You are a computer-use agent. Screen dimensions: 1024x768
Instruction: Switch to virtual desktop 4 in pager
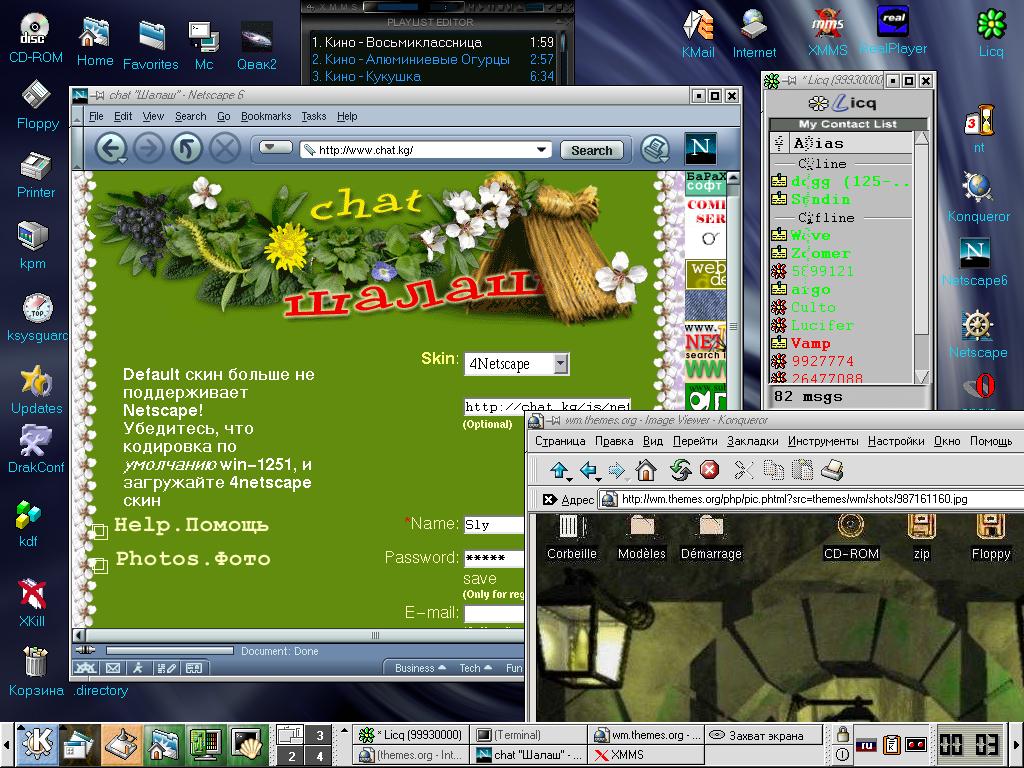(x=319, y=757)
